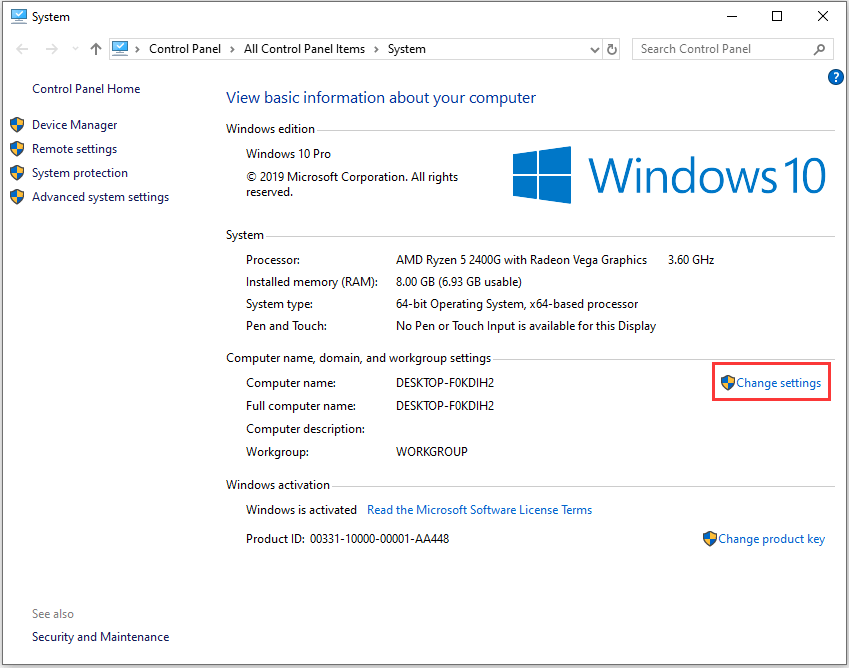849x668 pixels.
Task: Click the System window title icon
Action: coord(19,16)
